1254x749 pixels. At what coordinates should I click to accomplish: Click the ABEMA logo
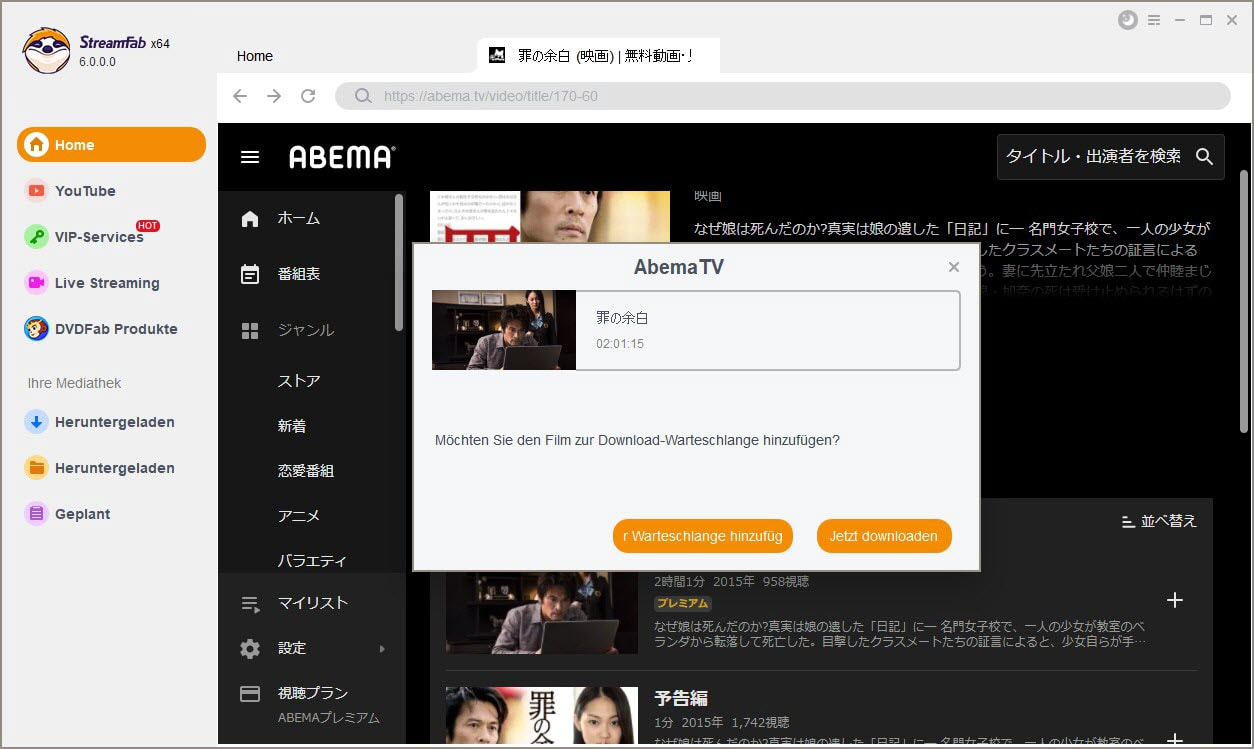(342, 157)
